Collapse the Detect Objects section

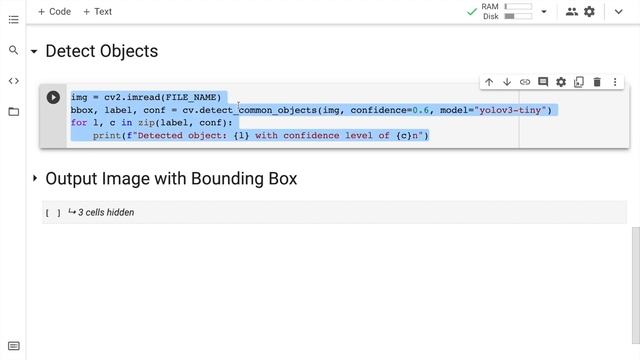pos(34,52)
